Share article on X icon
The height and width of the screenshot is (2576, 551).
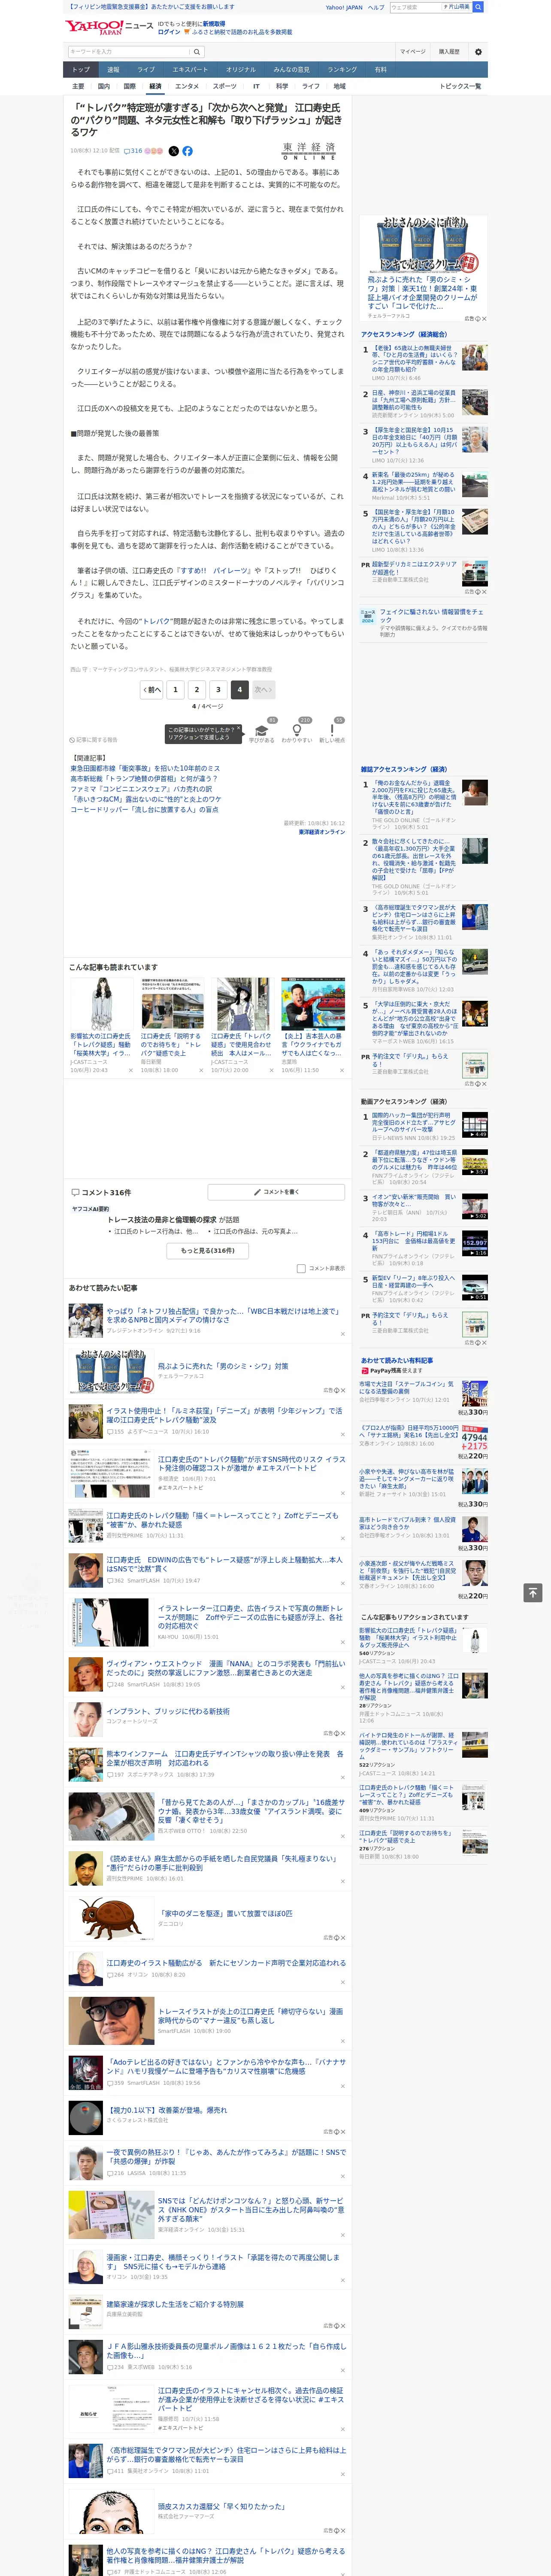point(173,151)
